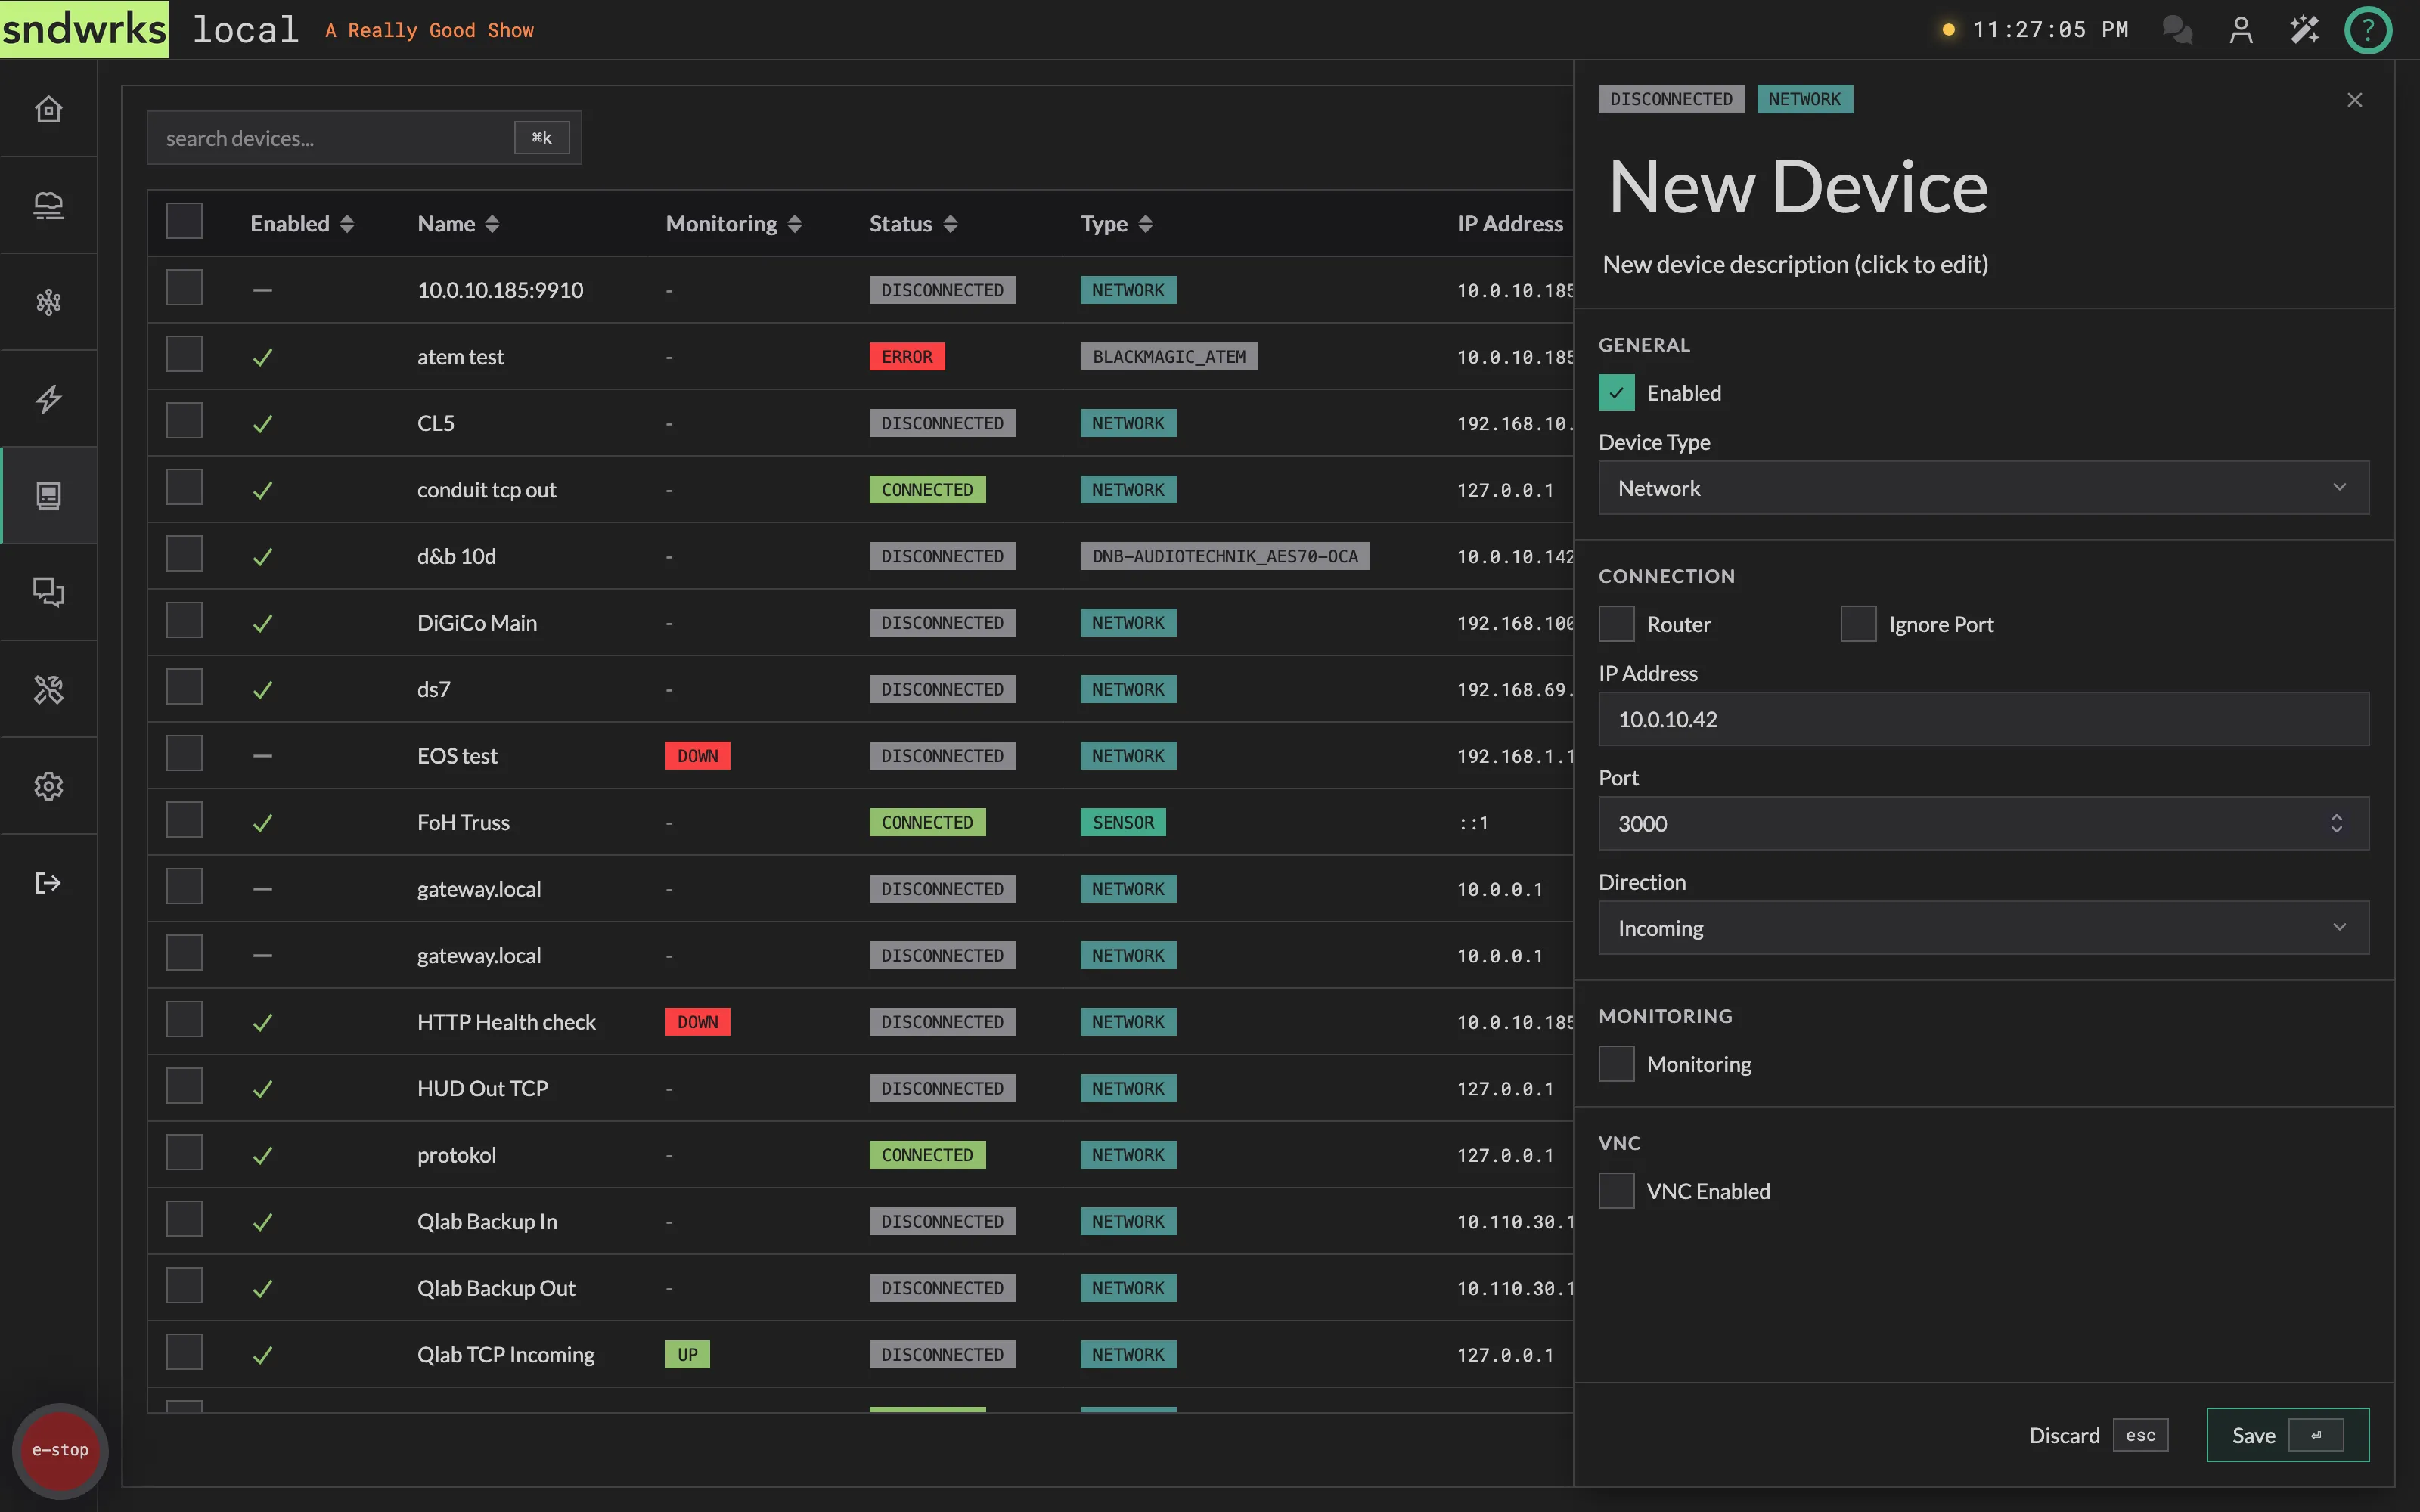Image resolution: width=2420 pixels, height=1512 pixels.
Task: Click the SENSOR type badge
Action: coord(1122,822)
